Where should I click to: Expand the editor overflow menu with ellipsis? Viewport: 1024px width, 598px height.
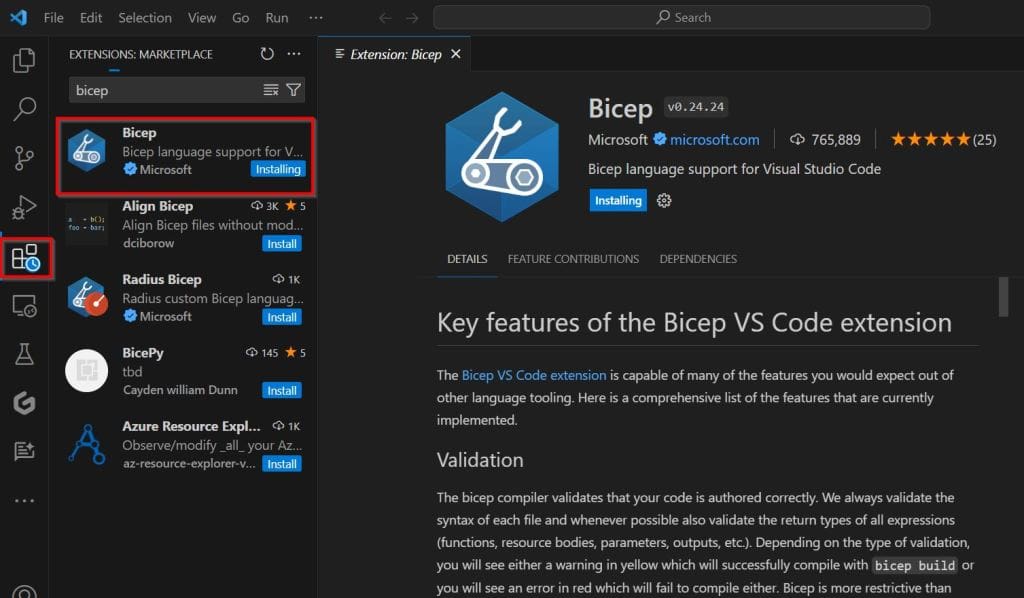(316, 17)
